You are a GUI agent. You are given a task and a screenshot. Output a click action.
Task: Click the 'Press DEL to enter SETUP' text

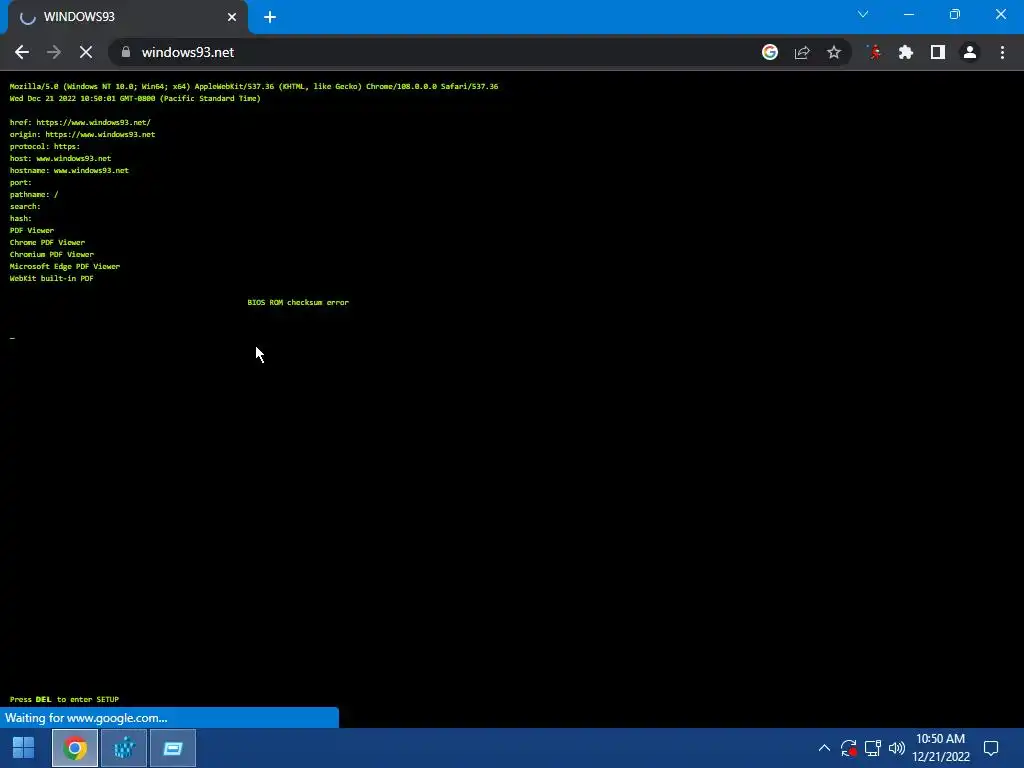tap(64, 699)
